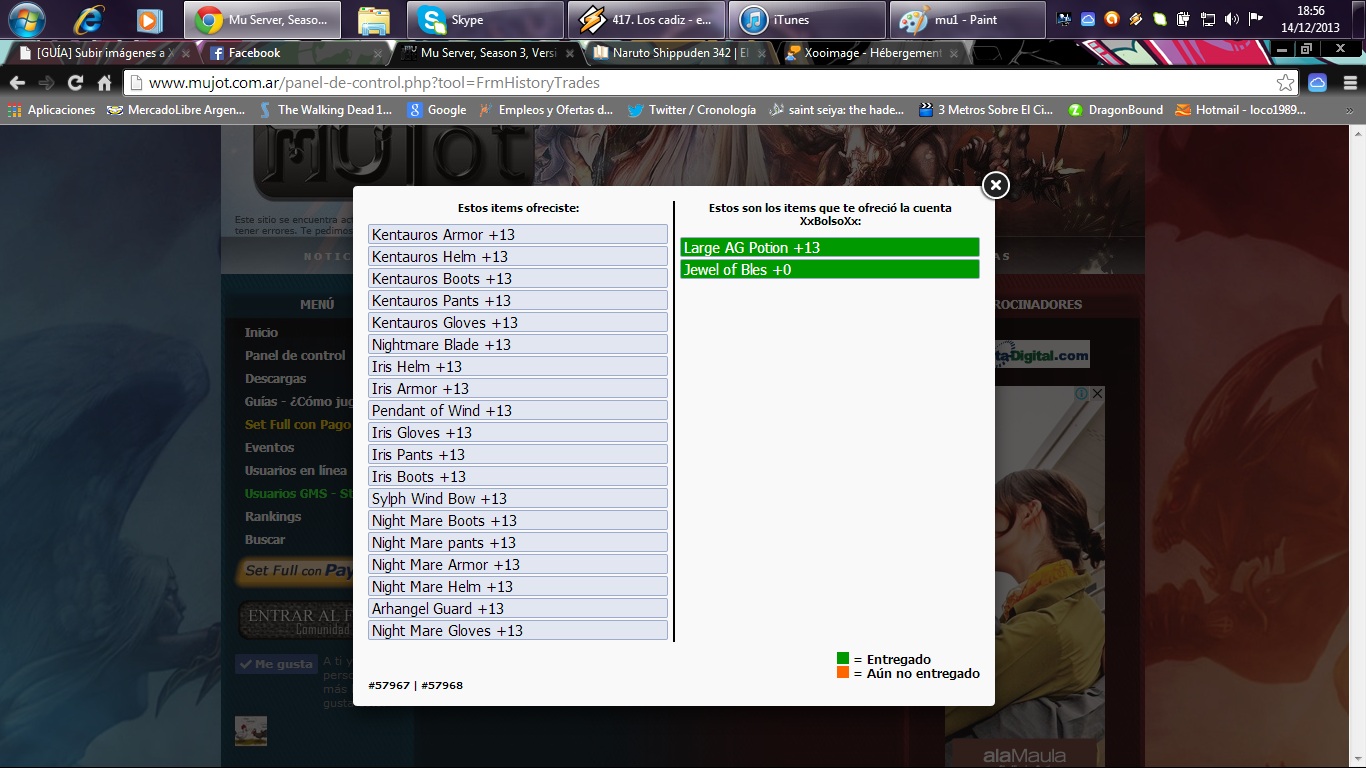Close the trade history popup
The height and width of the screenshot is (768, 1366).
(995, 185)
